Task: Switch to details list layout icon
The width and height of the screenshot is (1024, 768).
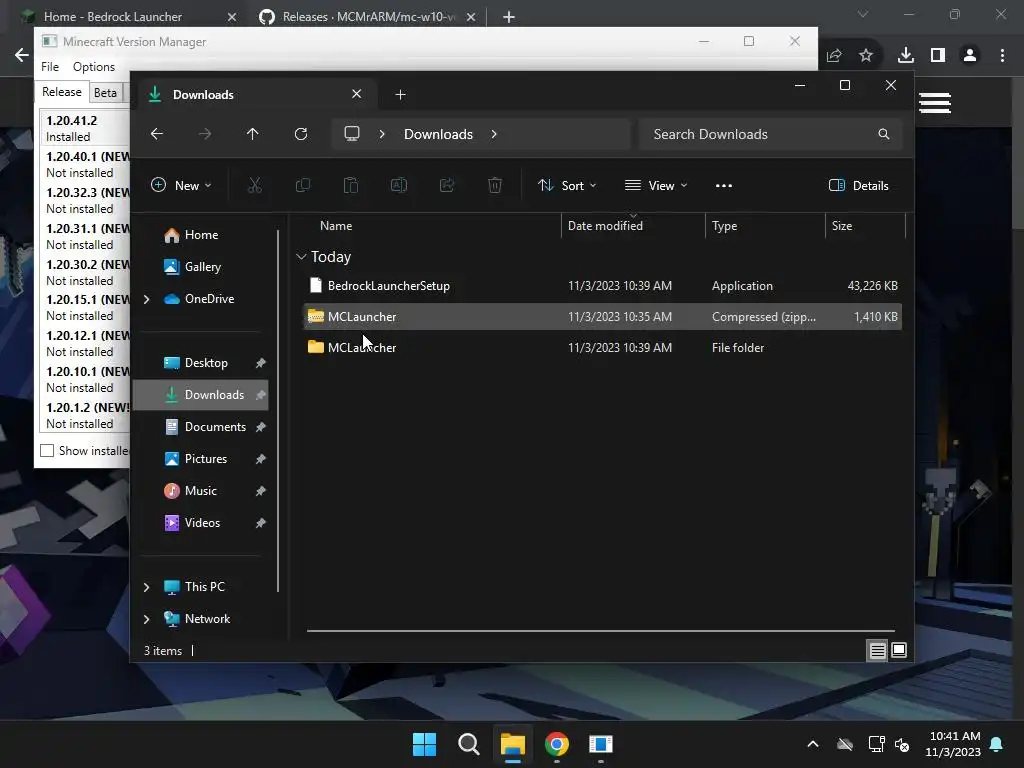Action: [x=877, y=650]
